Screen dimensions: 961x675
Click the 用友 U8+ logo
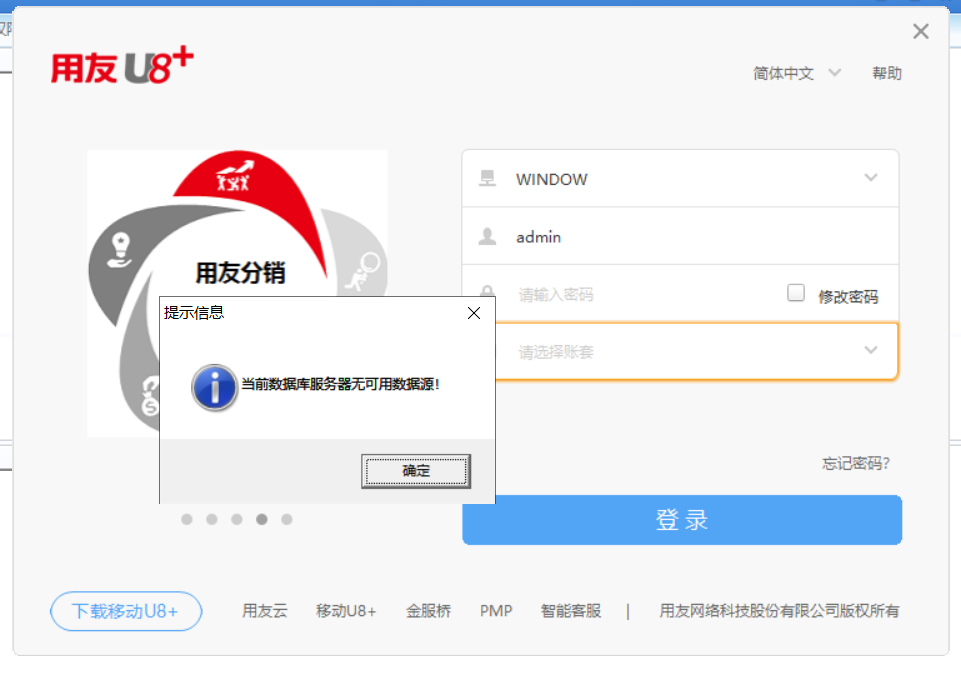pyautogui.click(x=122, y=66)
